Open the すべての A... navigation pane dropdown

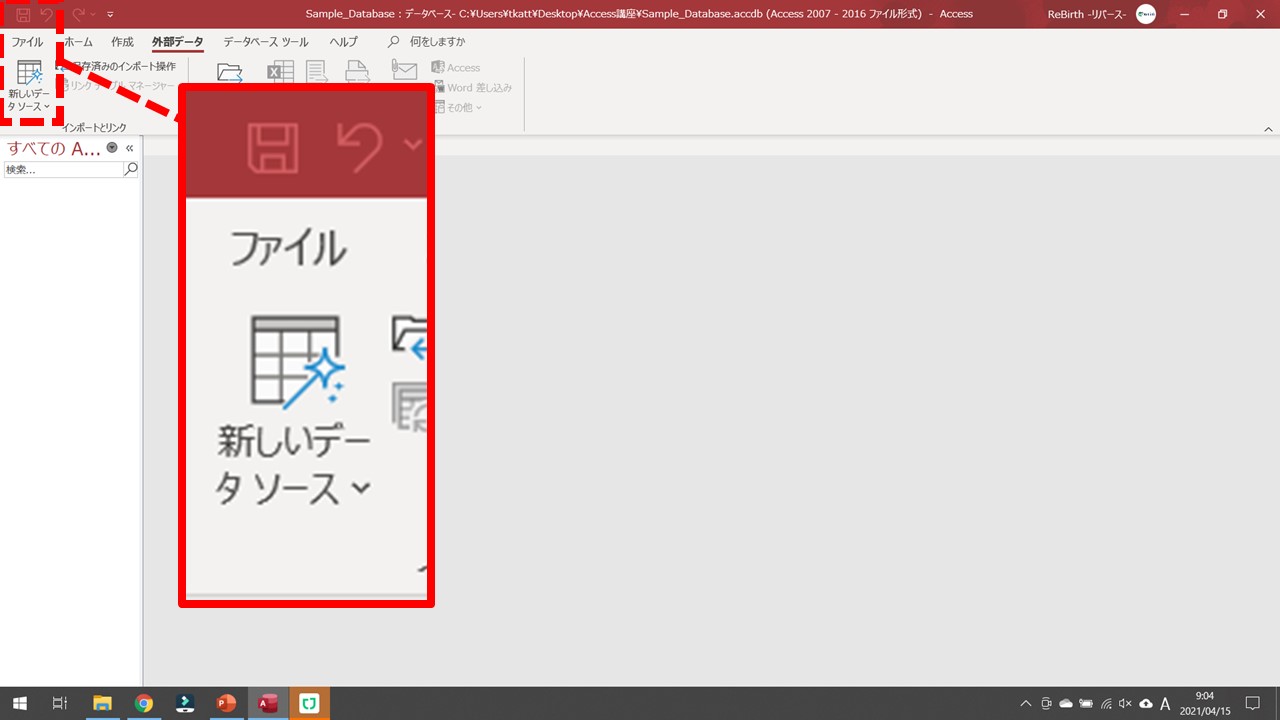tap(112, 148)
